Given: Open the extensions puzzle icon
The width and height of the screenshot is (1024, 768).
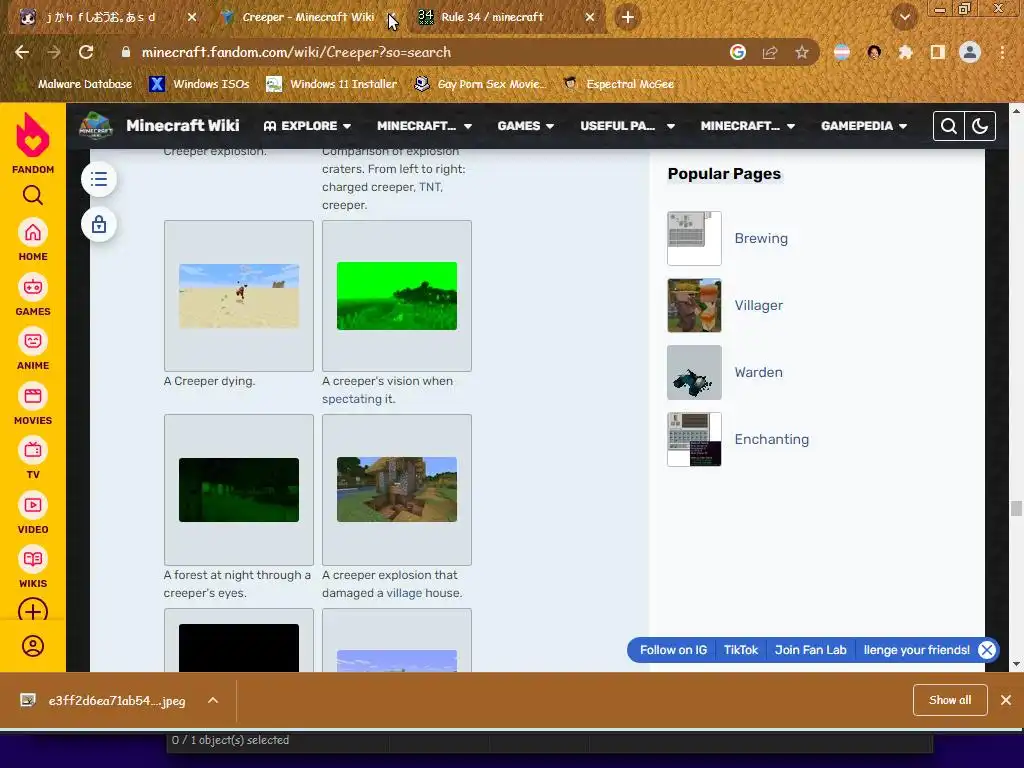Looking at the screenshot, I should (905, 52).
